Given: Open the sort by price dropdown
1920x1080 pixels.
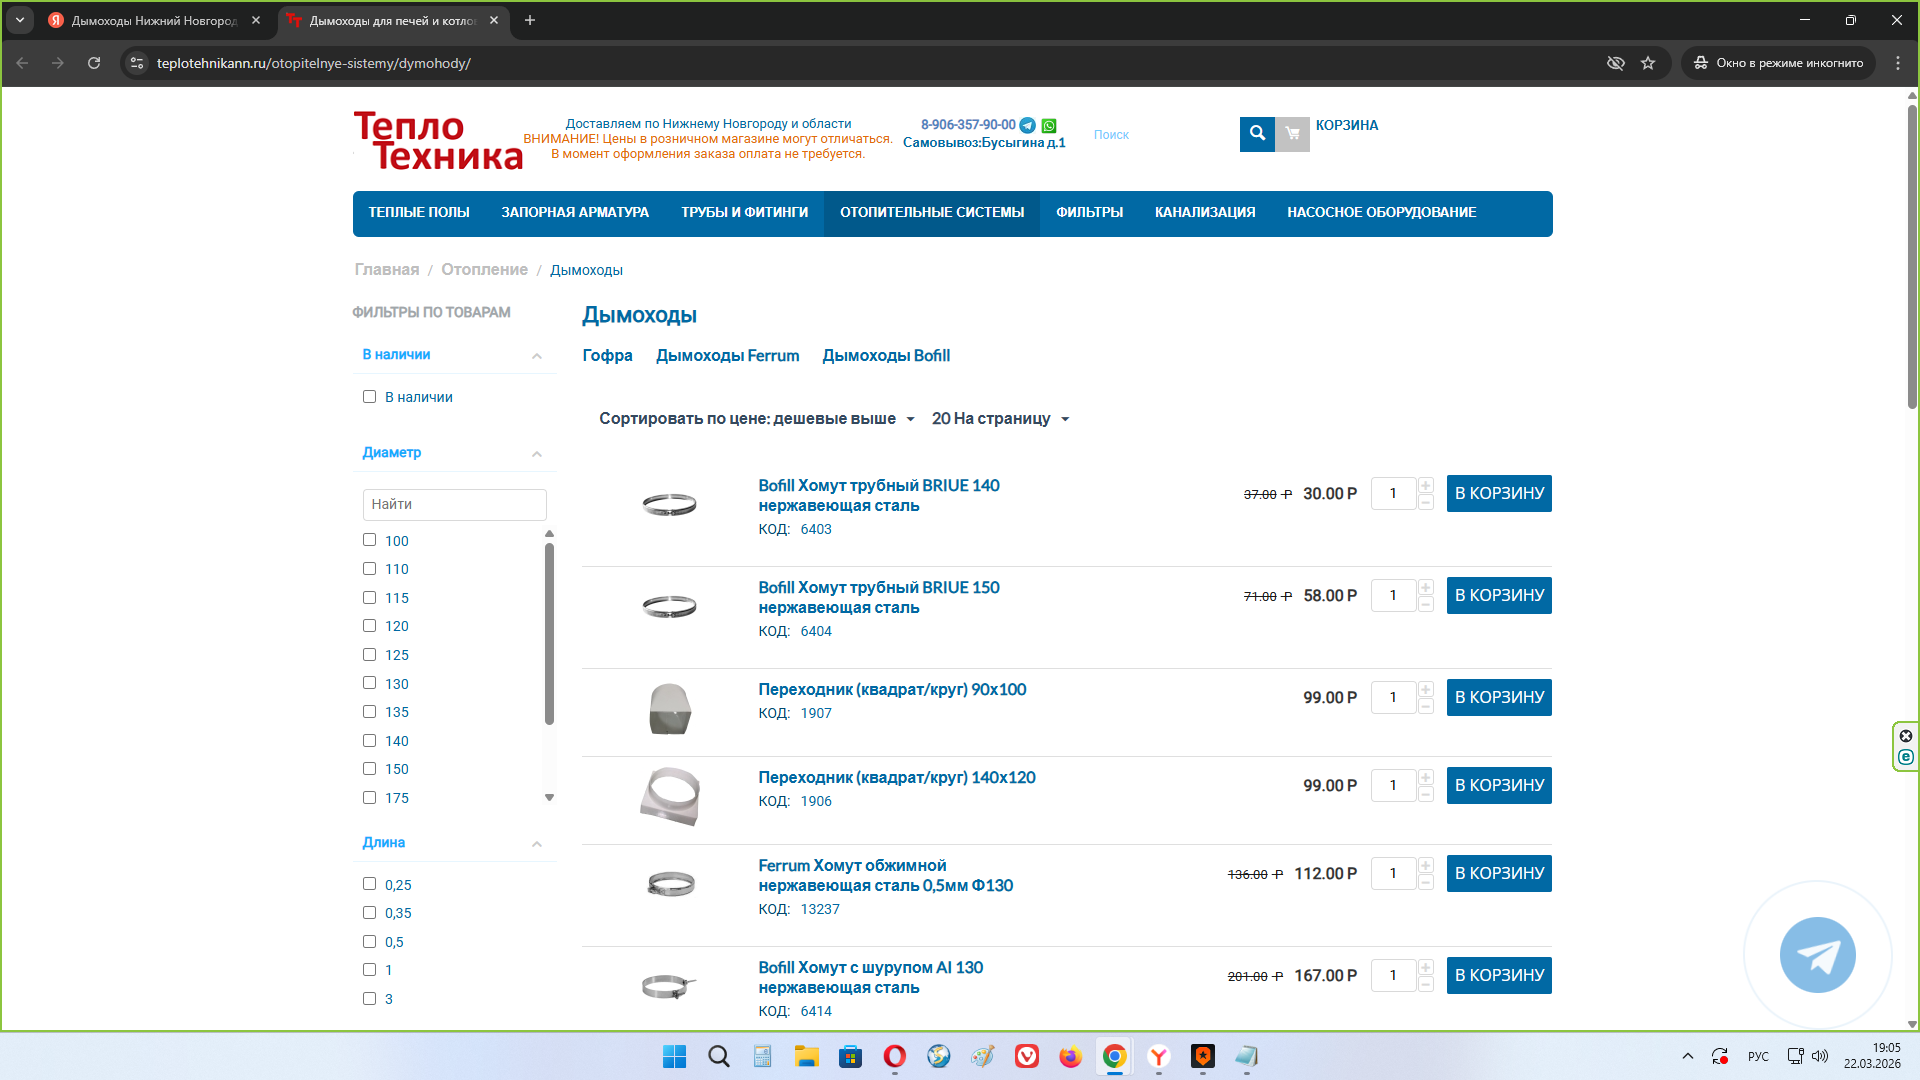Looking at the screenshot, I should point(756,419).
